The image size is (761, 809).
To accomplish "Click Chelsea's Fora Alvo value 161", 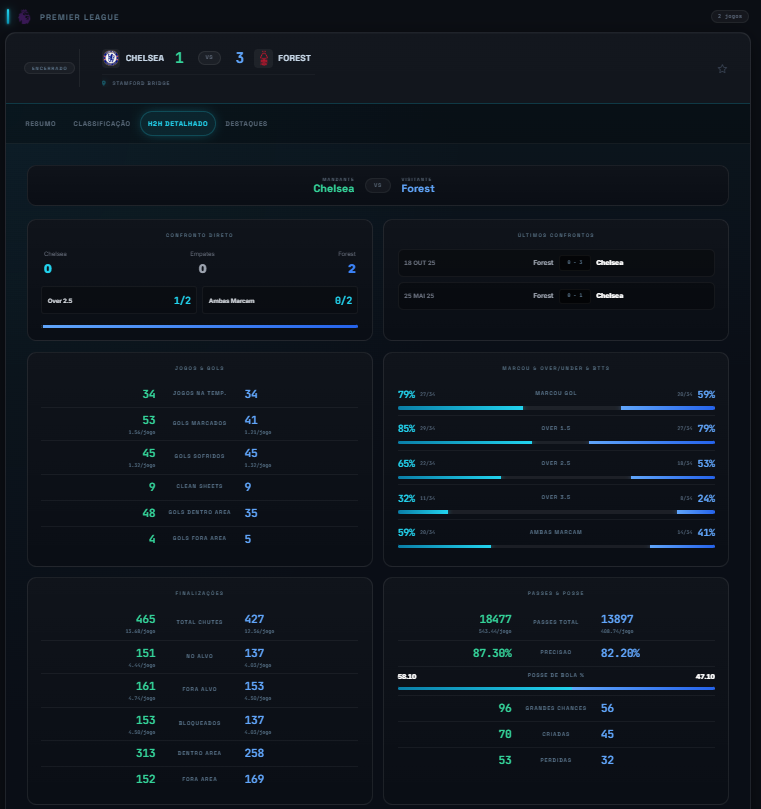I will coord(145,686).
